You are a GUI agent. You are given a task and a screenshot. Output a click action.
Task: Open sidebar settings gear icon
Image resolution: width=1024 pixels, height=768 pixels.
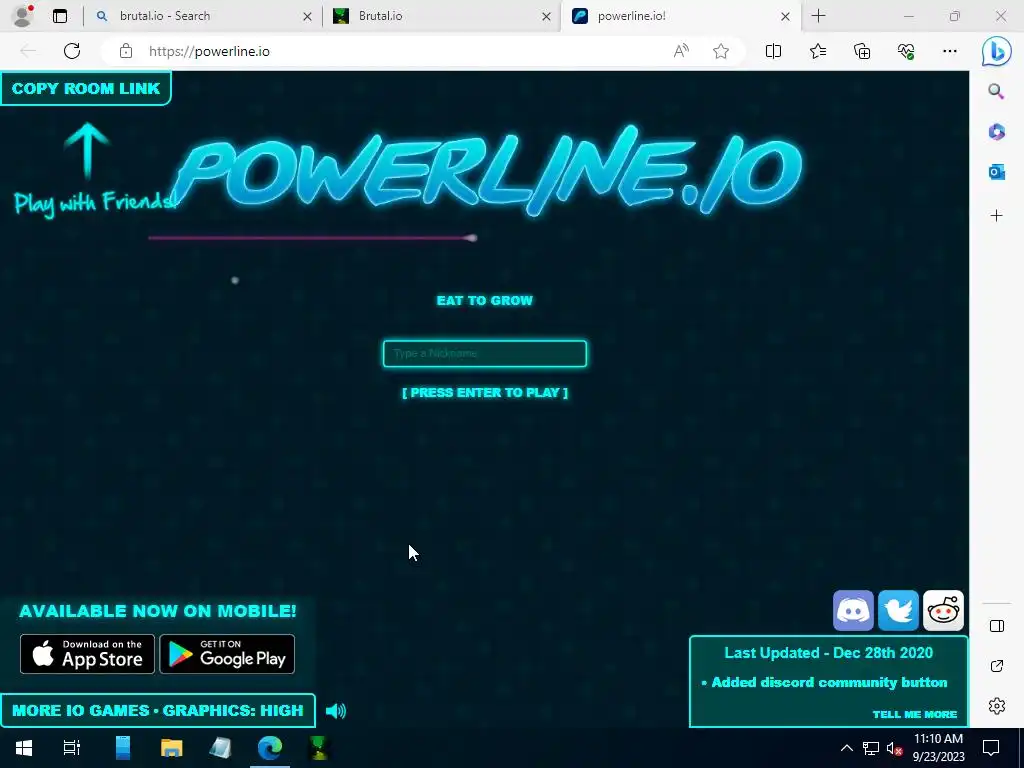click(x=997, y=706)
